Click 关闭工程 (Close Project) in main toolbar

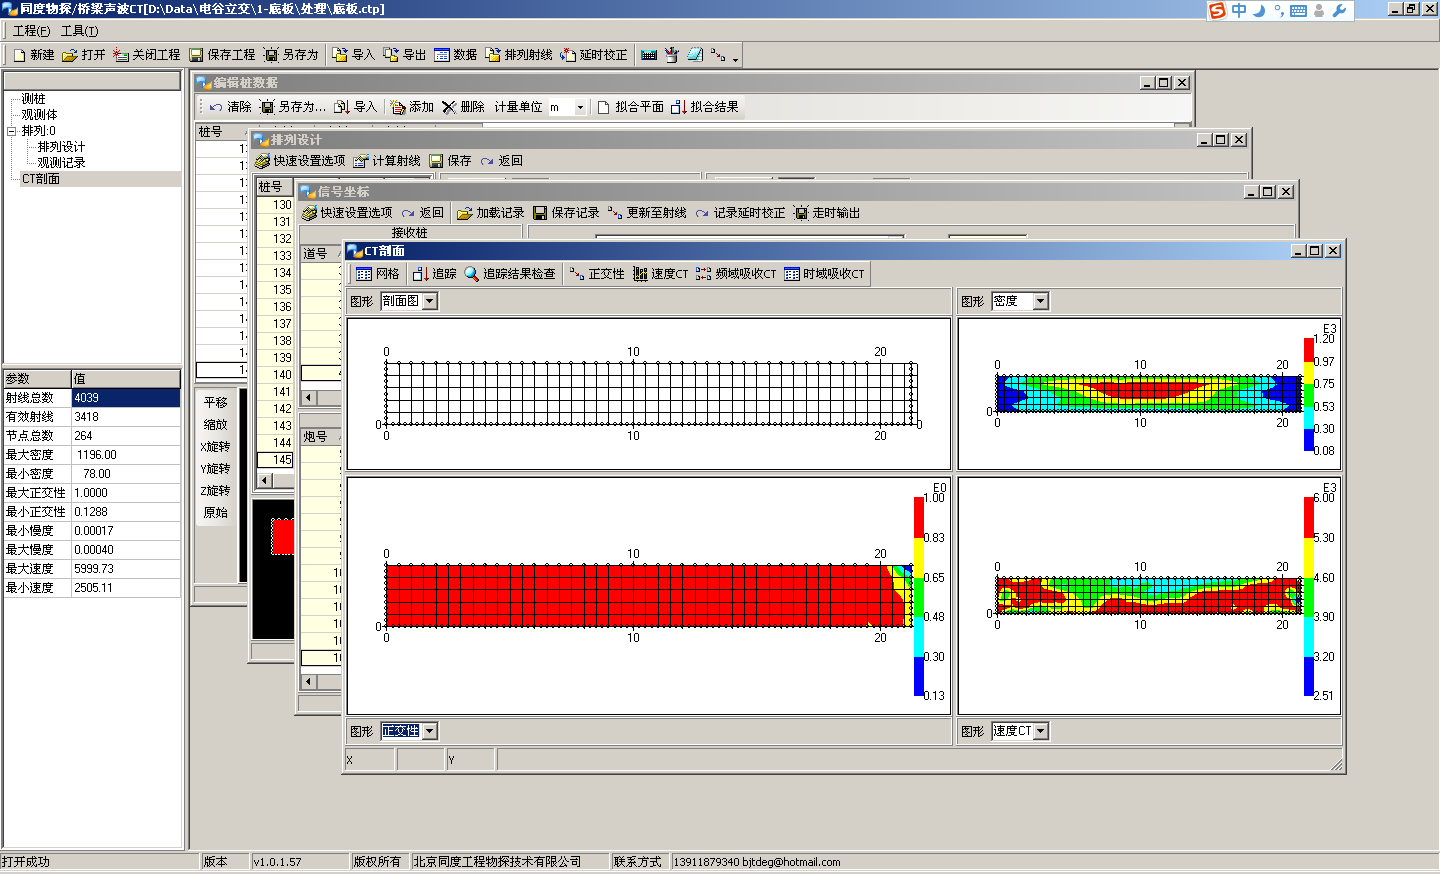147,55
